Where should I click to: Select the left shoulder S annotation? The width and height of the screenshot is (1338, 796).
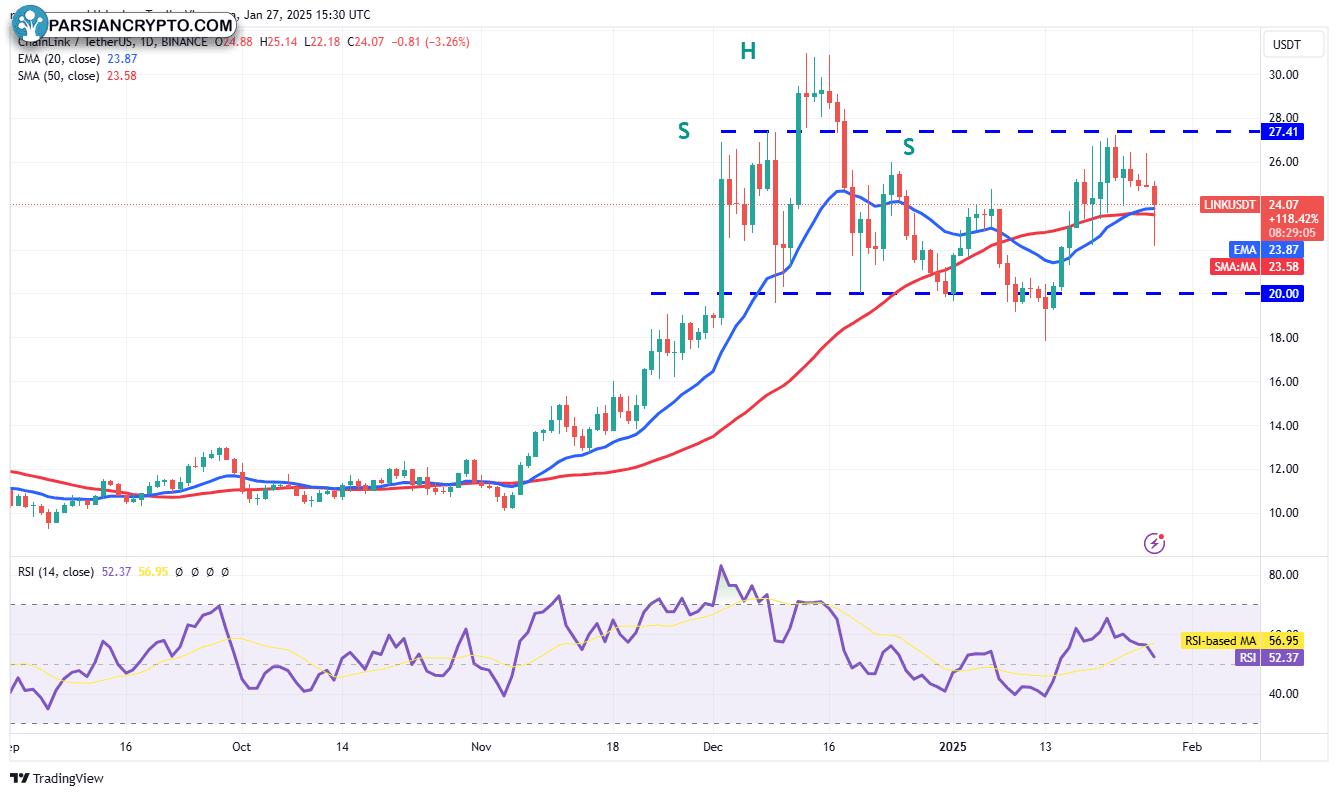pyautogui.click(x=683, y=131)
